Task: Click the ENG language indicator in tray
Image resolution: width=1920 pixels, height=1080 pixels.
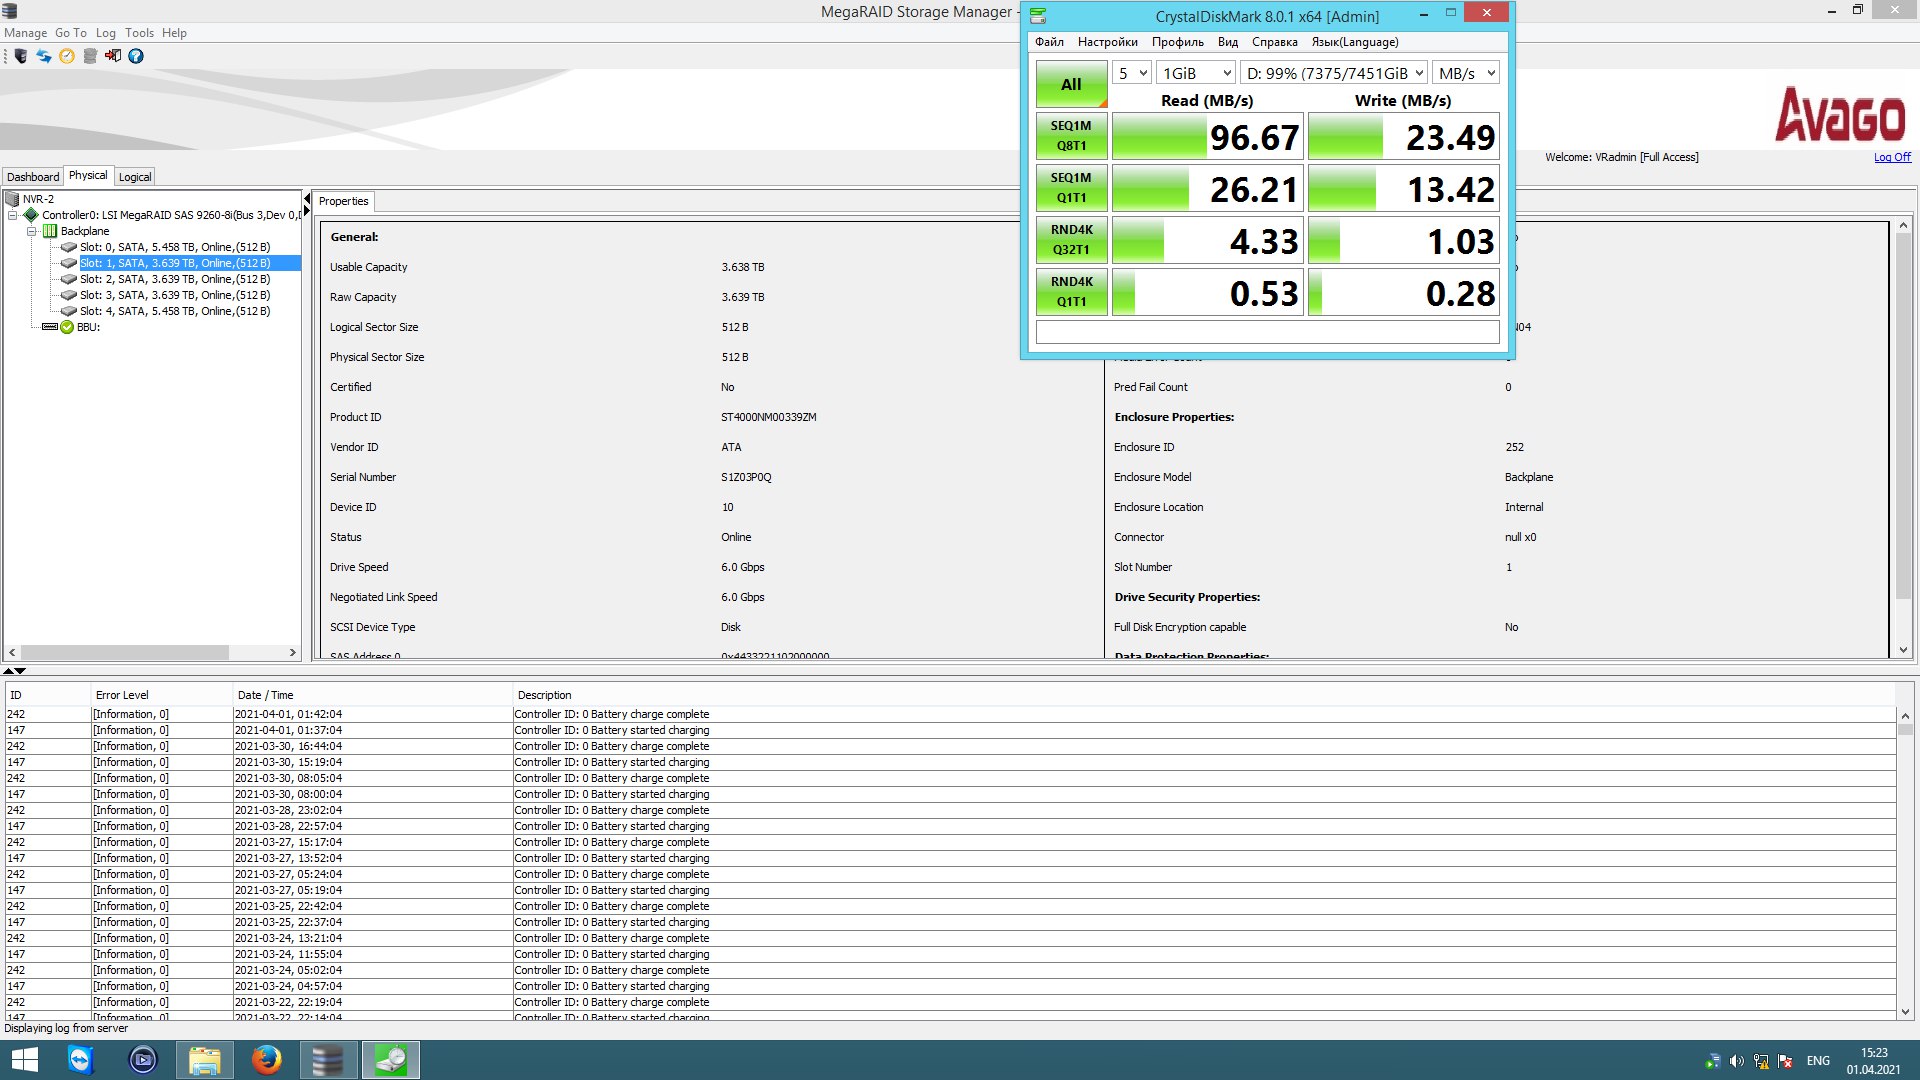Action: click(x=1818, y=1061)
